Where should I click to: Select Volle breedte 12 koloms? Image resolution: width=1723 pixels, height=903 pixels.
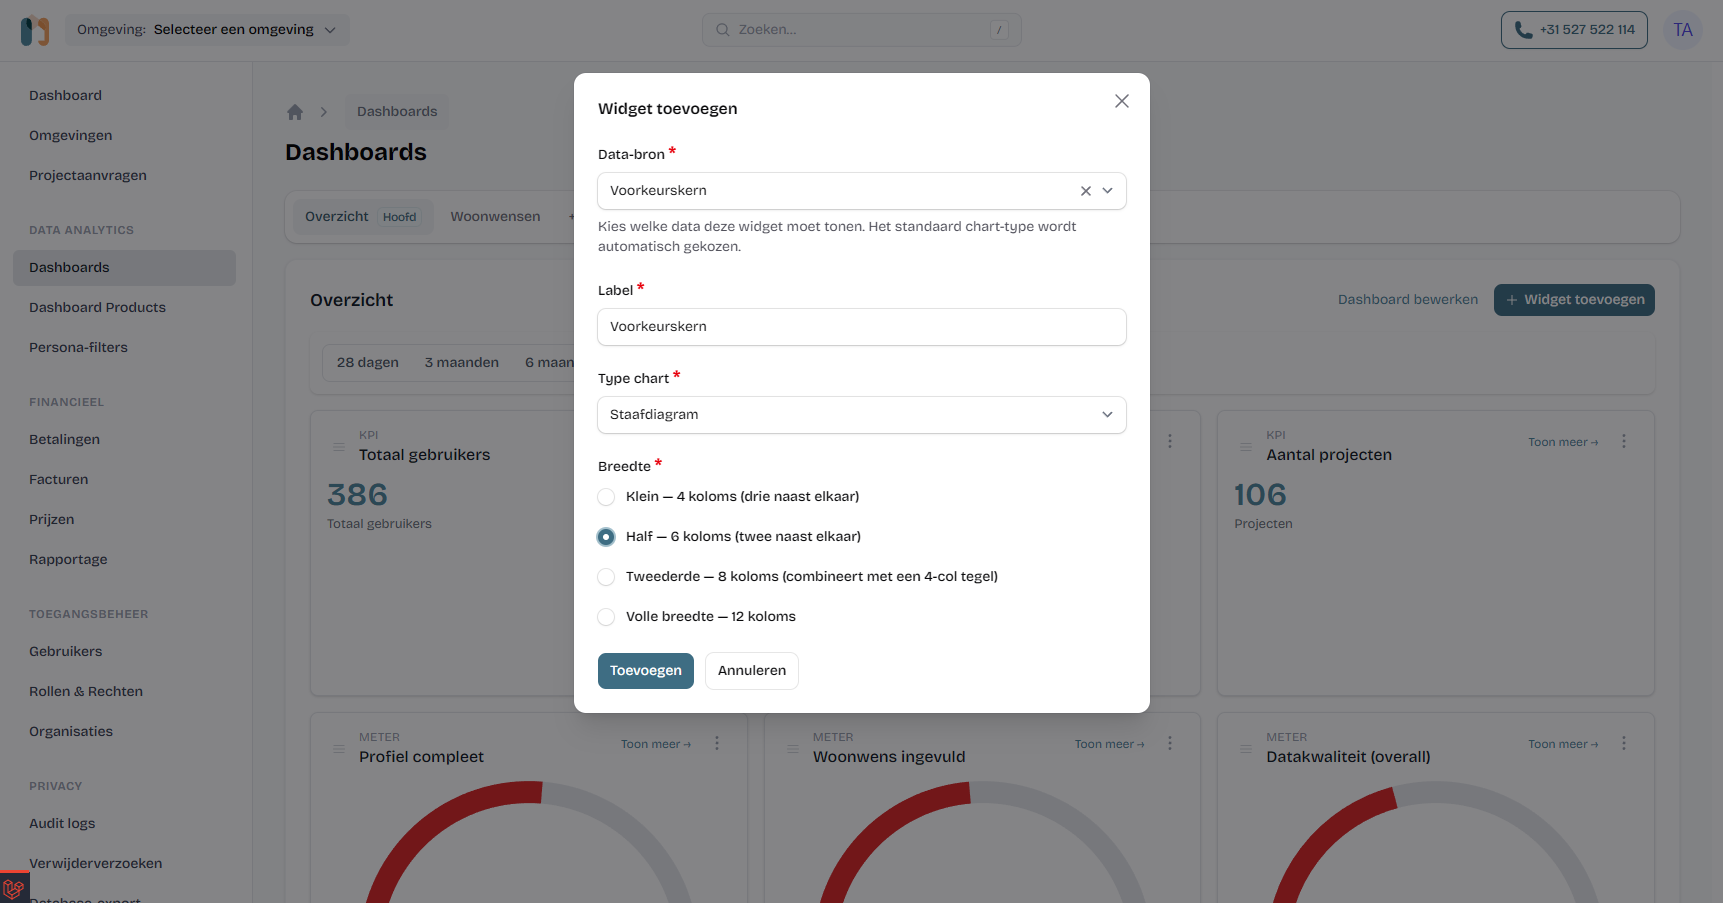click(x=606, y=617)
